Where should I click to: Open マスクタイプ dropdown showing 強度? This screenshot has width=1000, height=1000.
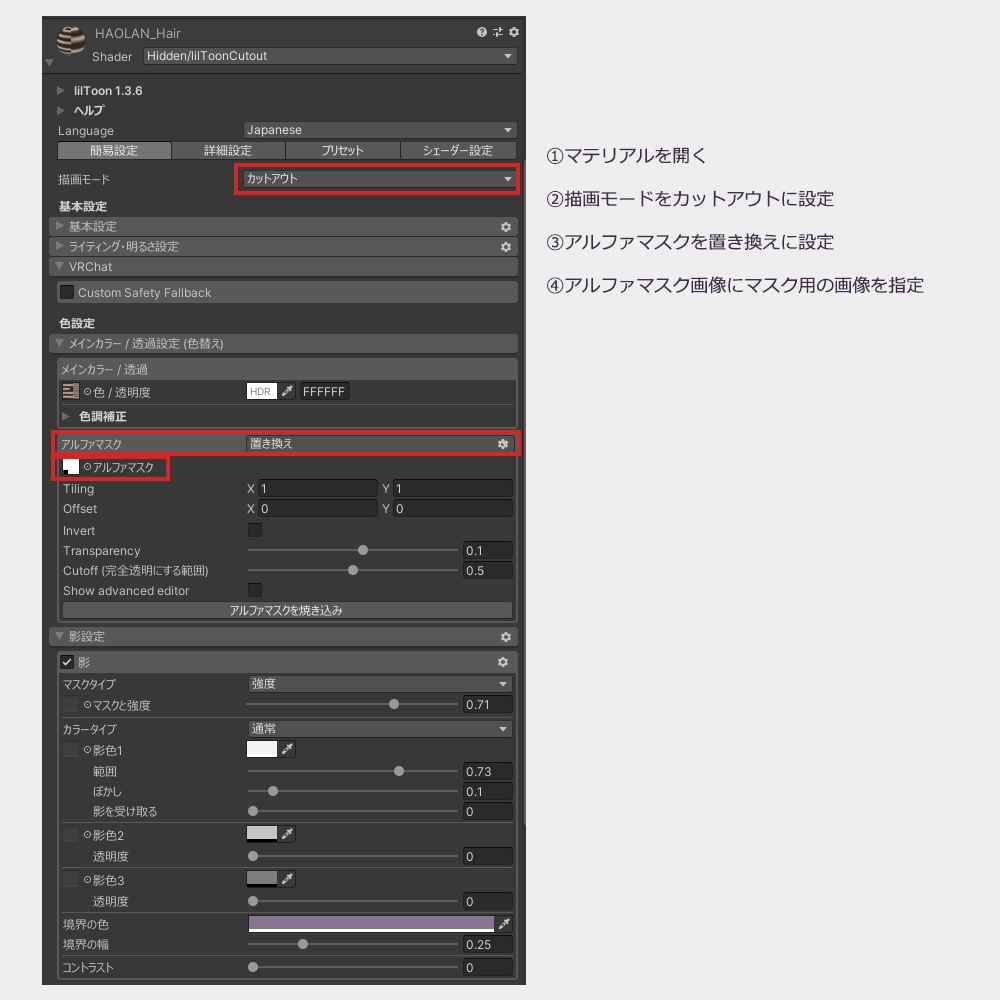point(379,684)
